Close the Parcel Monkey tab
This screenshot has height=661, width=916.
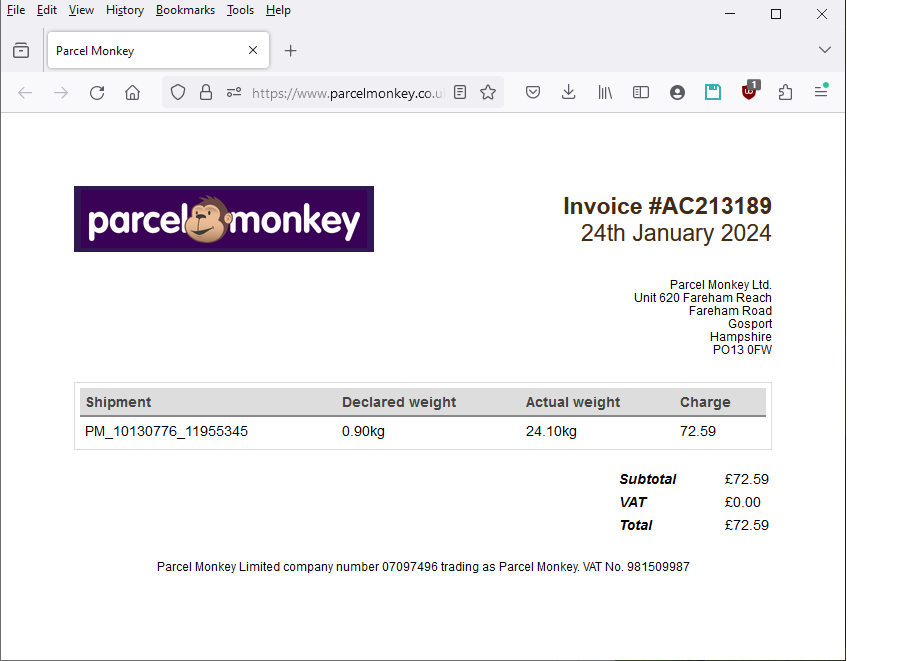coord(253,50)
